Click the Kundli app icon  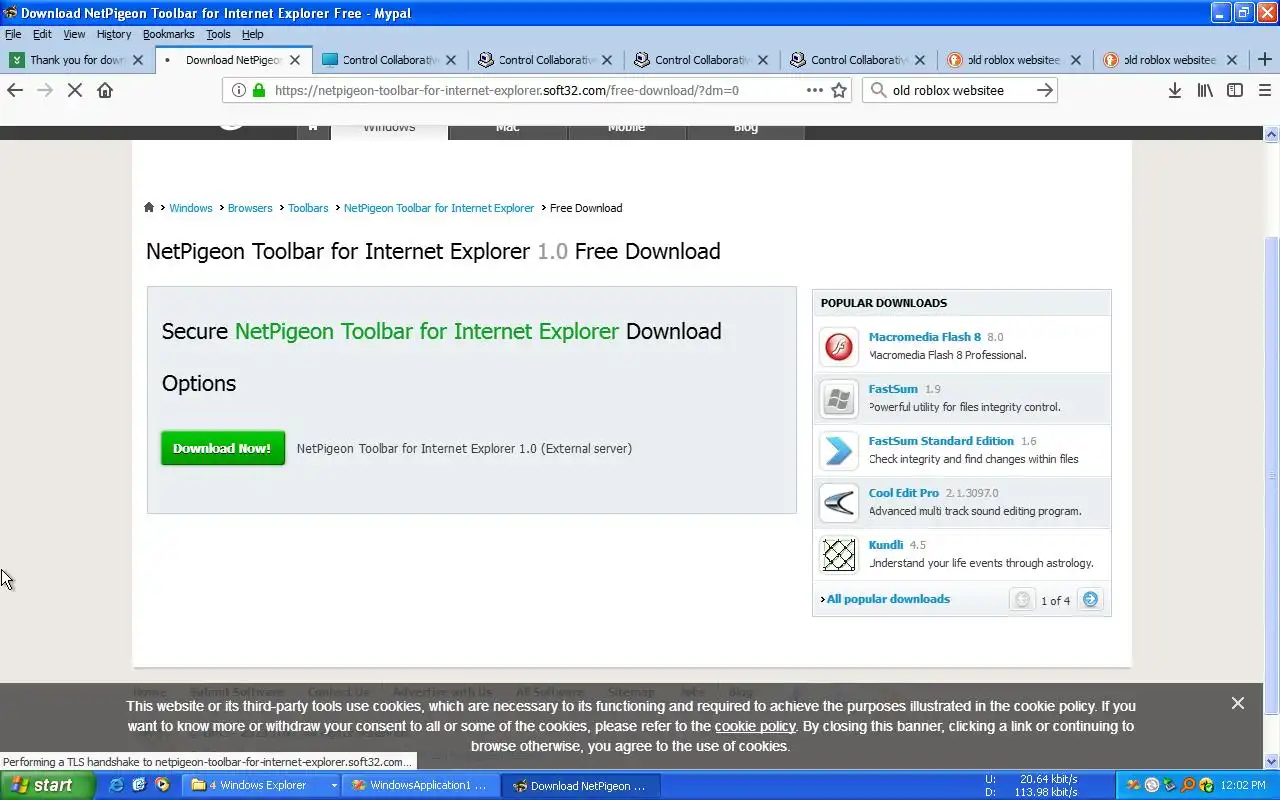pos(838,555)
